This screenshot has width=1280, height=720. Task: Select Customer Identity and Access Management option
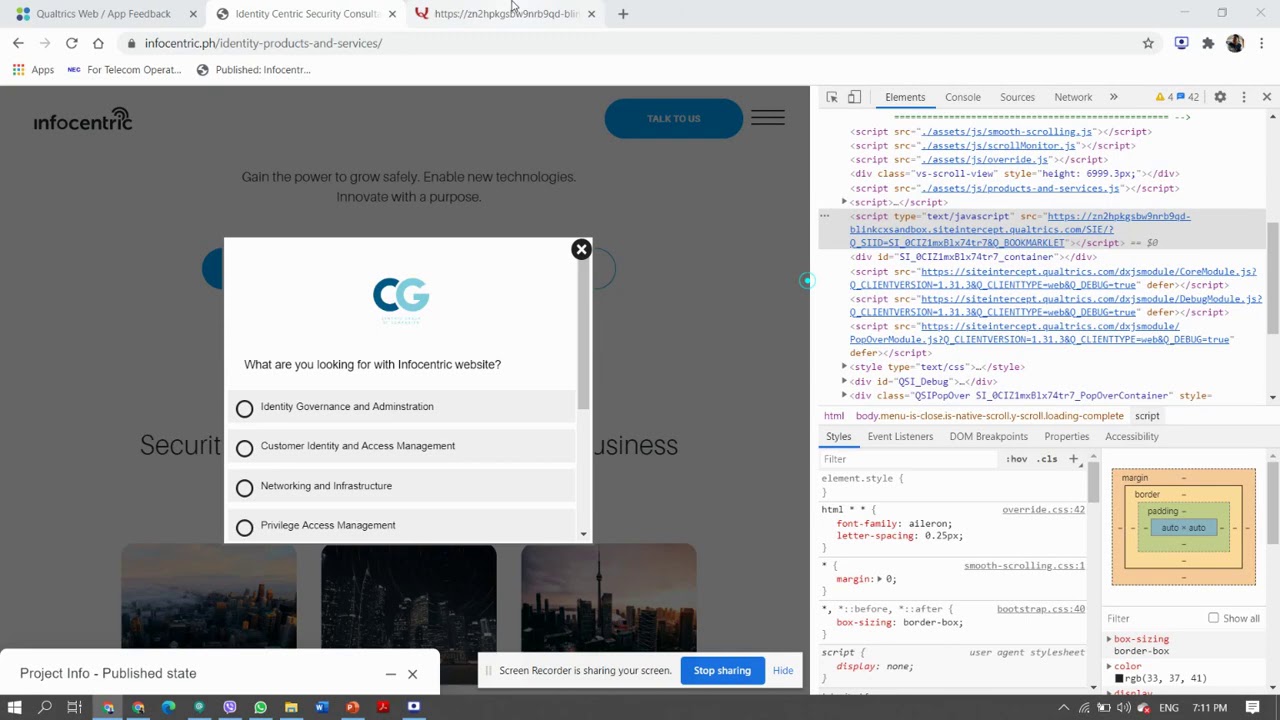402,446
